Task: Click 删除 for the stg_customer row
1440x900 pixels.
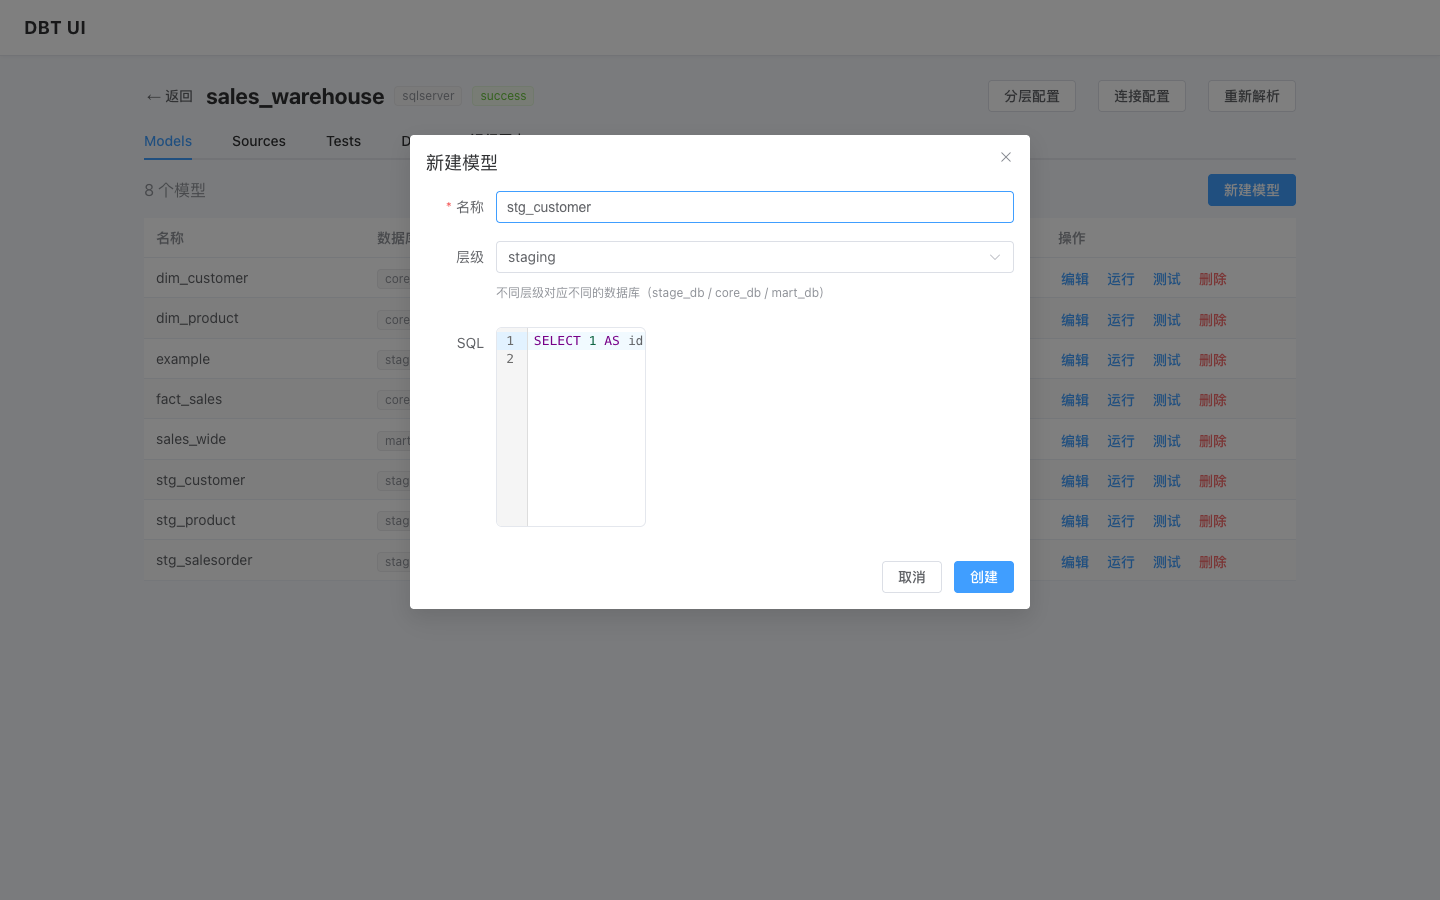Action: 1213,481
